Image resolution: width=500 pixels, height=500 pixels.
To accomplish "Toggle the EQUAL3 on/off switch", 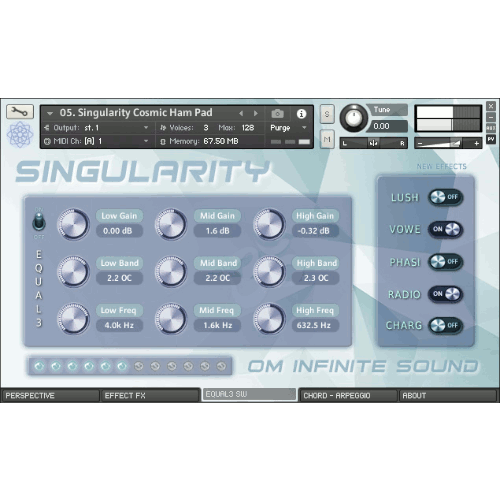I will click(x=39, y=222).
